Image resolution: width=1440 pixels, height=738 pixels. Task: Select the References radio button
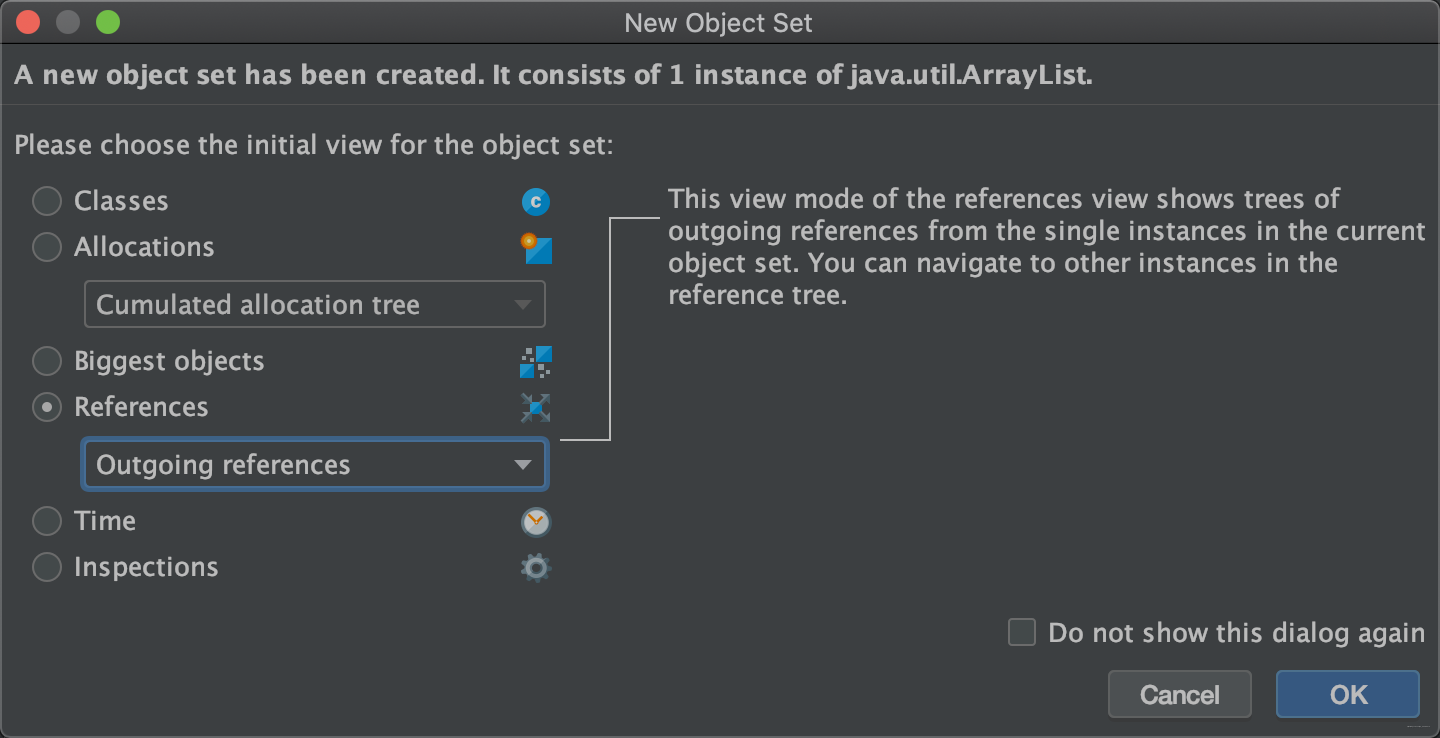coord(47,408)
